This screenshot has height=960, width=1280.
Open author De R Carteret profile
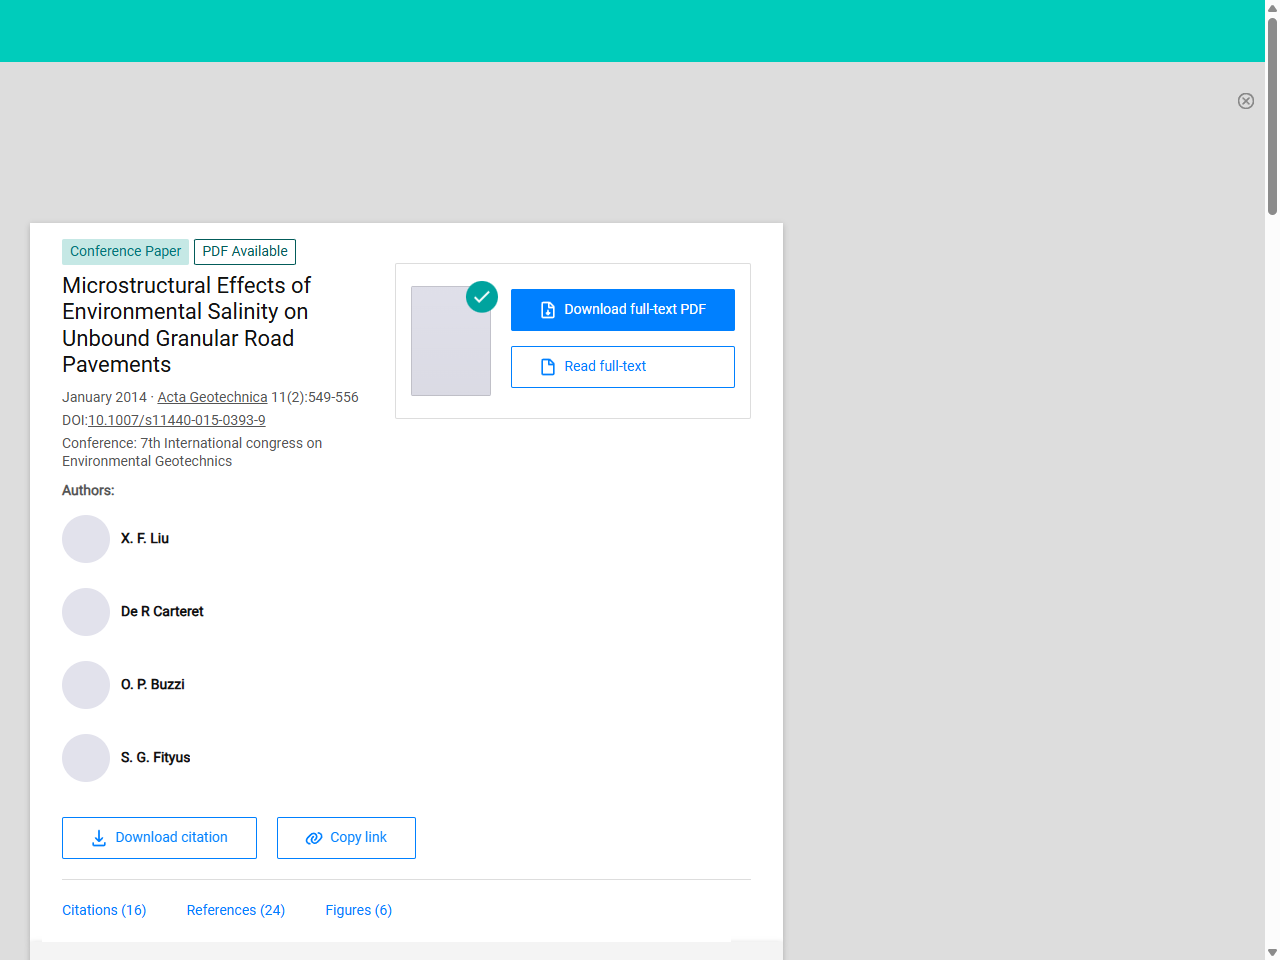(x=162, y=612)
